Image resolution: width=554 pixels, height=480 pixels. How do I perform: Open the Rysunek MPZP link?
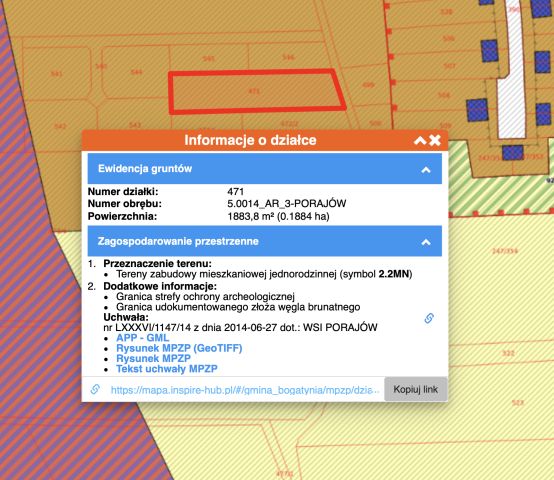click(153, 358)
